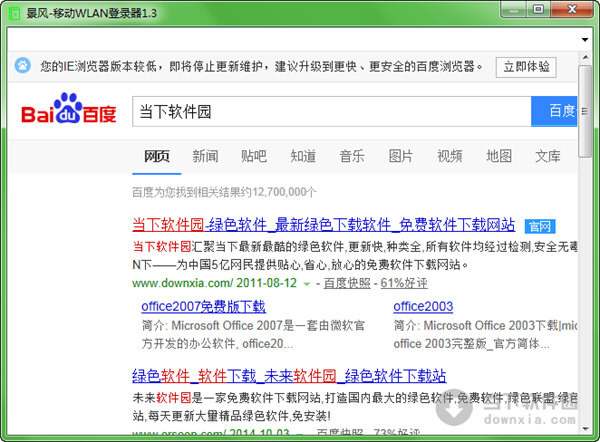
Task: Click the Baidu logo
Action: [68, 109]
